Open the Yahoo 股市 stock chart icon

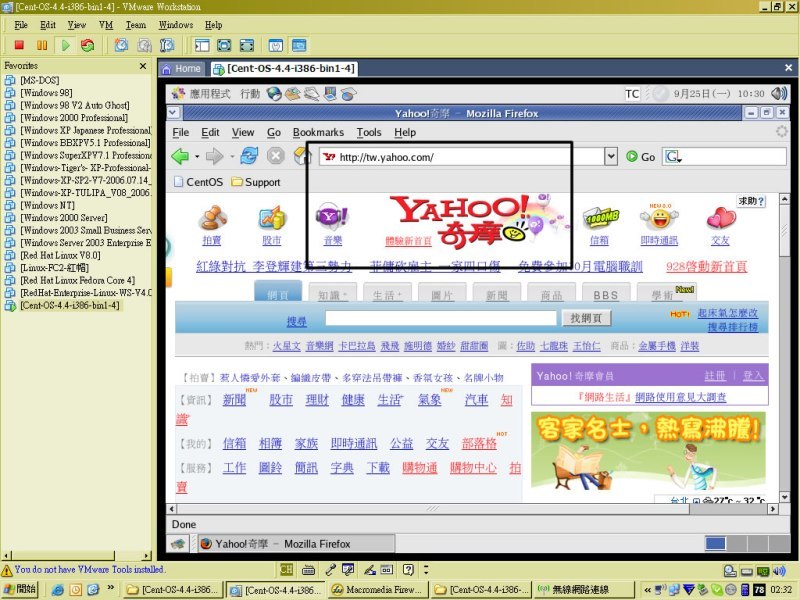[272, 218]
